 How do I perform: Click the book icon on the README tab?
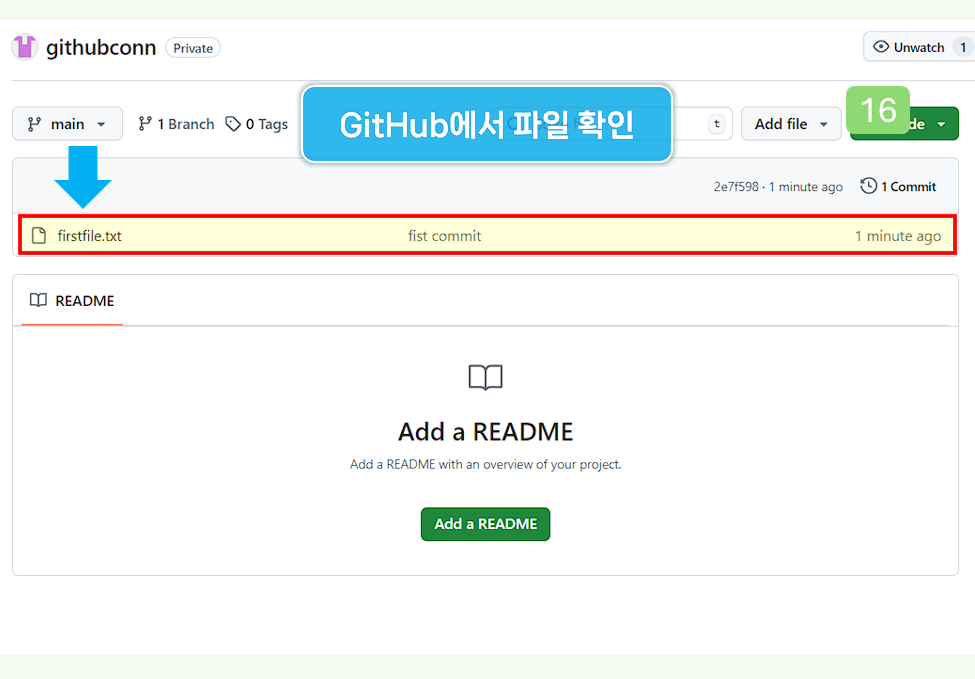pos(39,300)
